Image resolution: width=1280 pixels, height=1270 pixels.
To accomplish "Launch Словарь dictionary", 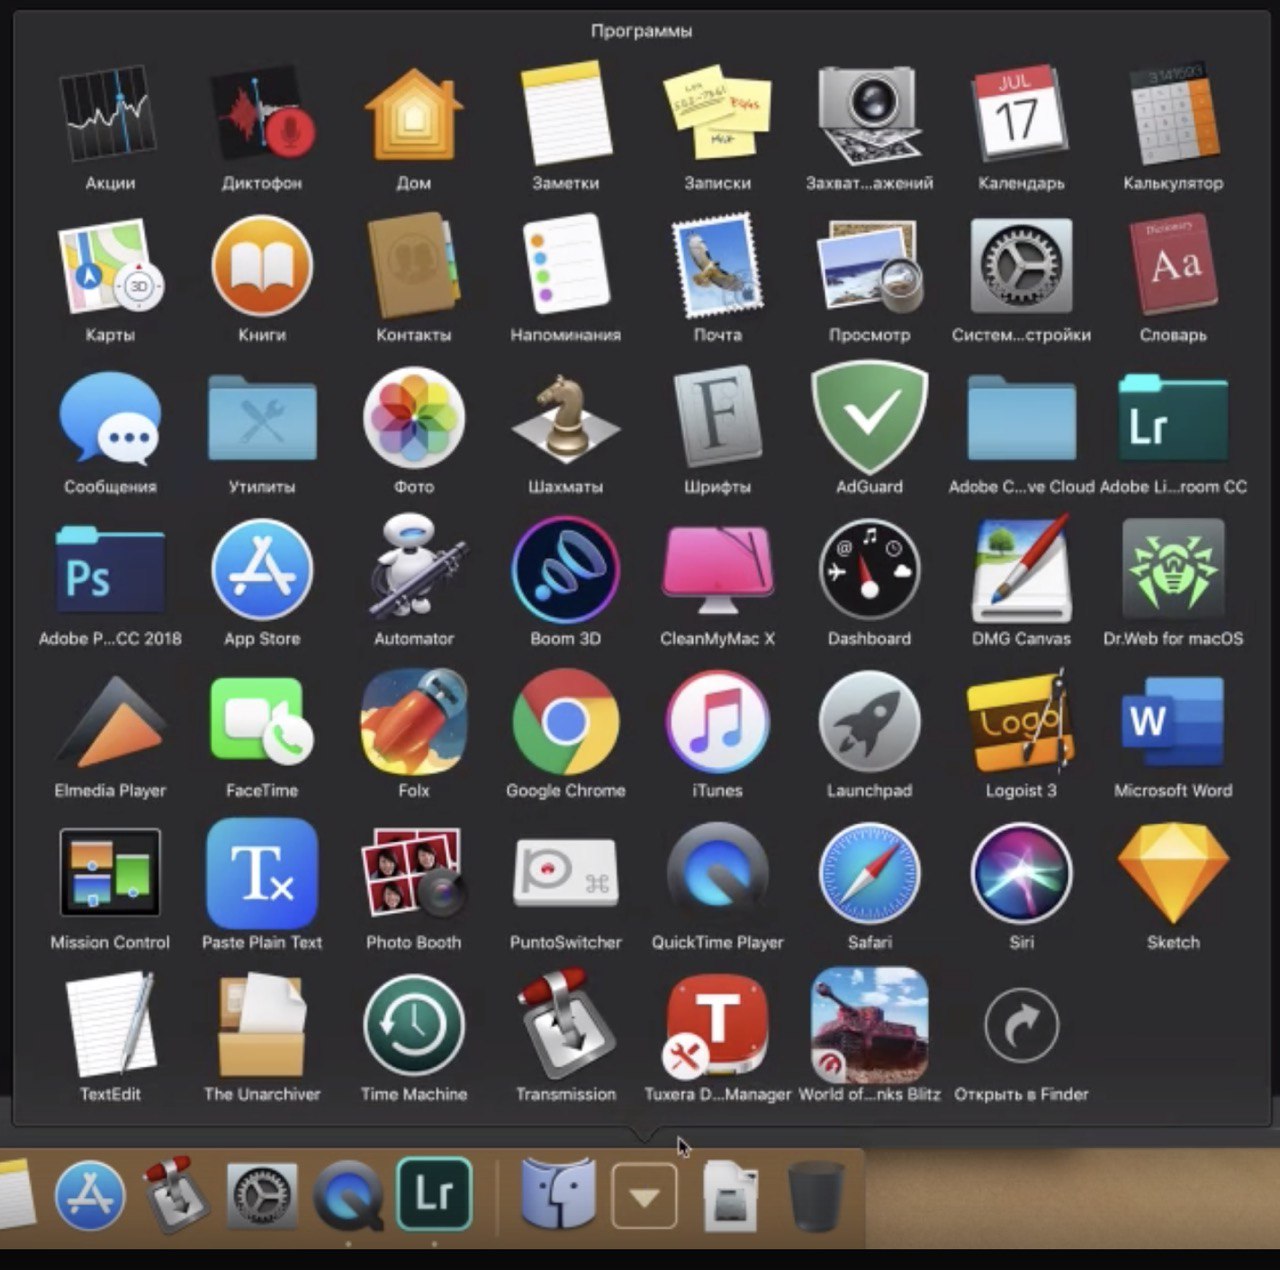I will (x=1173, y=266).
